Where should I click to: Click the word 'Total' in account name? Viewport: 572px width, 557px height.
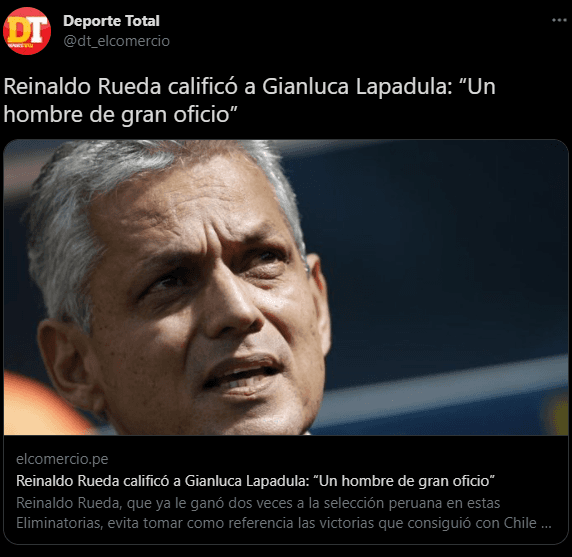(x=143, y=21)
